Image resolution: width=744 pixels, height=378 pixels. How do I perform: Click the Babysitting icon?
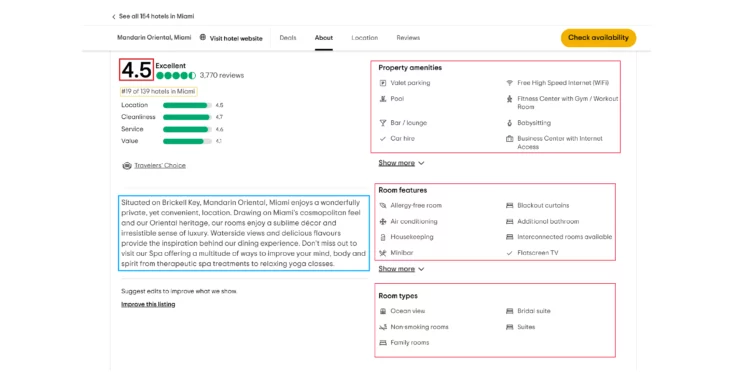(x=510, y=123)
